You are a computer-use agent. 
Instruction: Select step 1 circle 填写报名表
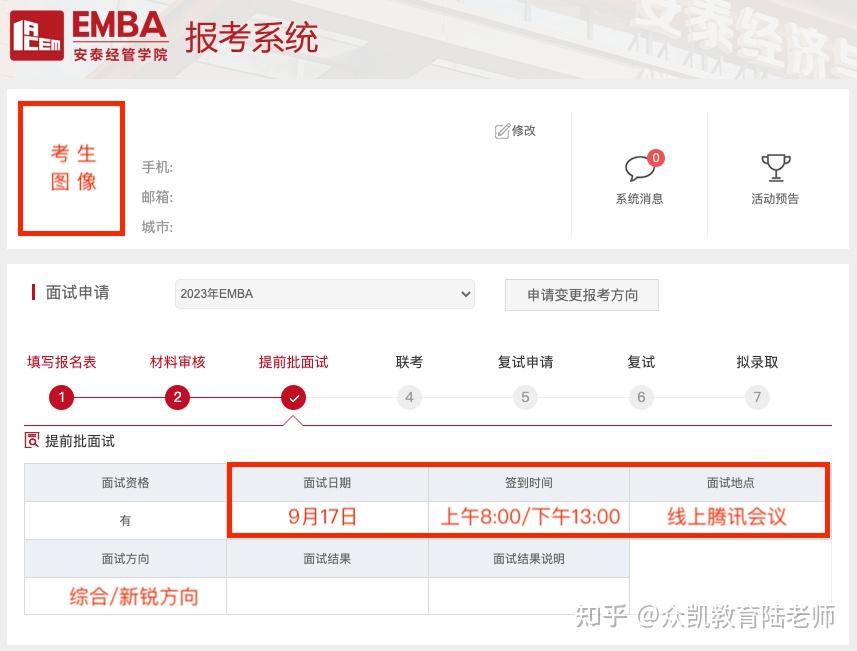[61, 397]
